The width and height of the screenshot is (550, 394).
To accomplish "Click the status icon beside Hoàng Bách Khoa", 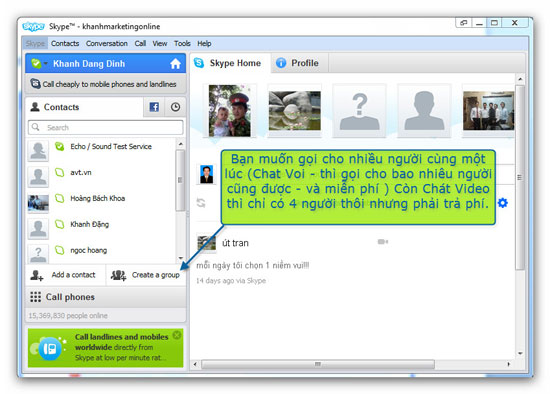I will pyautogui.click(x=60, y=198).
